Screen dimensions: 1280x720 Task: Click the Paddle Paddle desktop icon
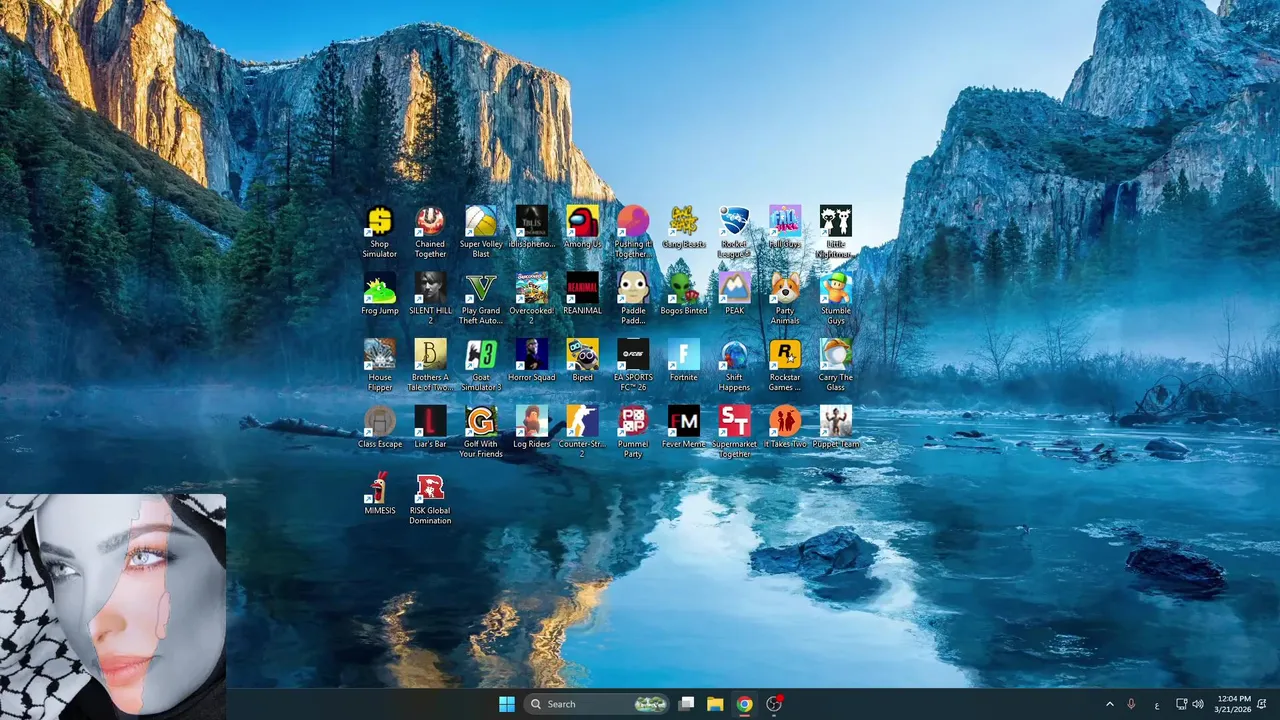(633, 298)
